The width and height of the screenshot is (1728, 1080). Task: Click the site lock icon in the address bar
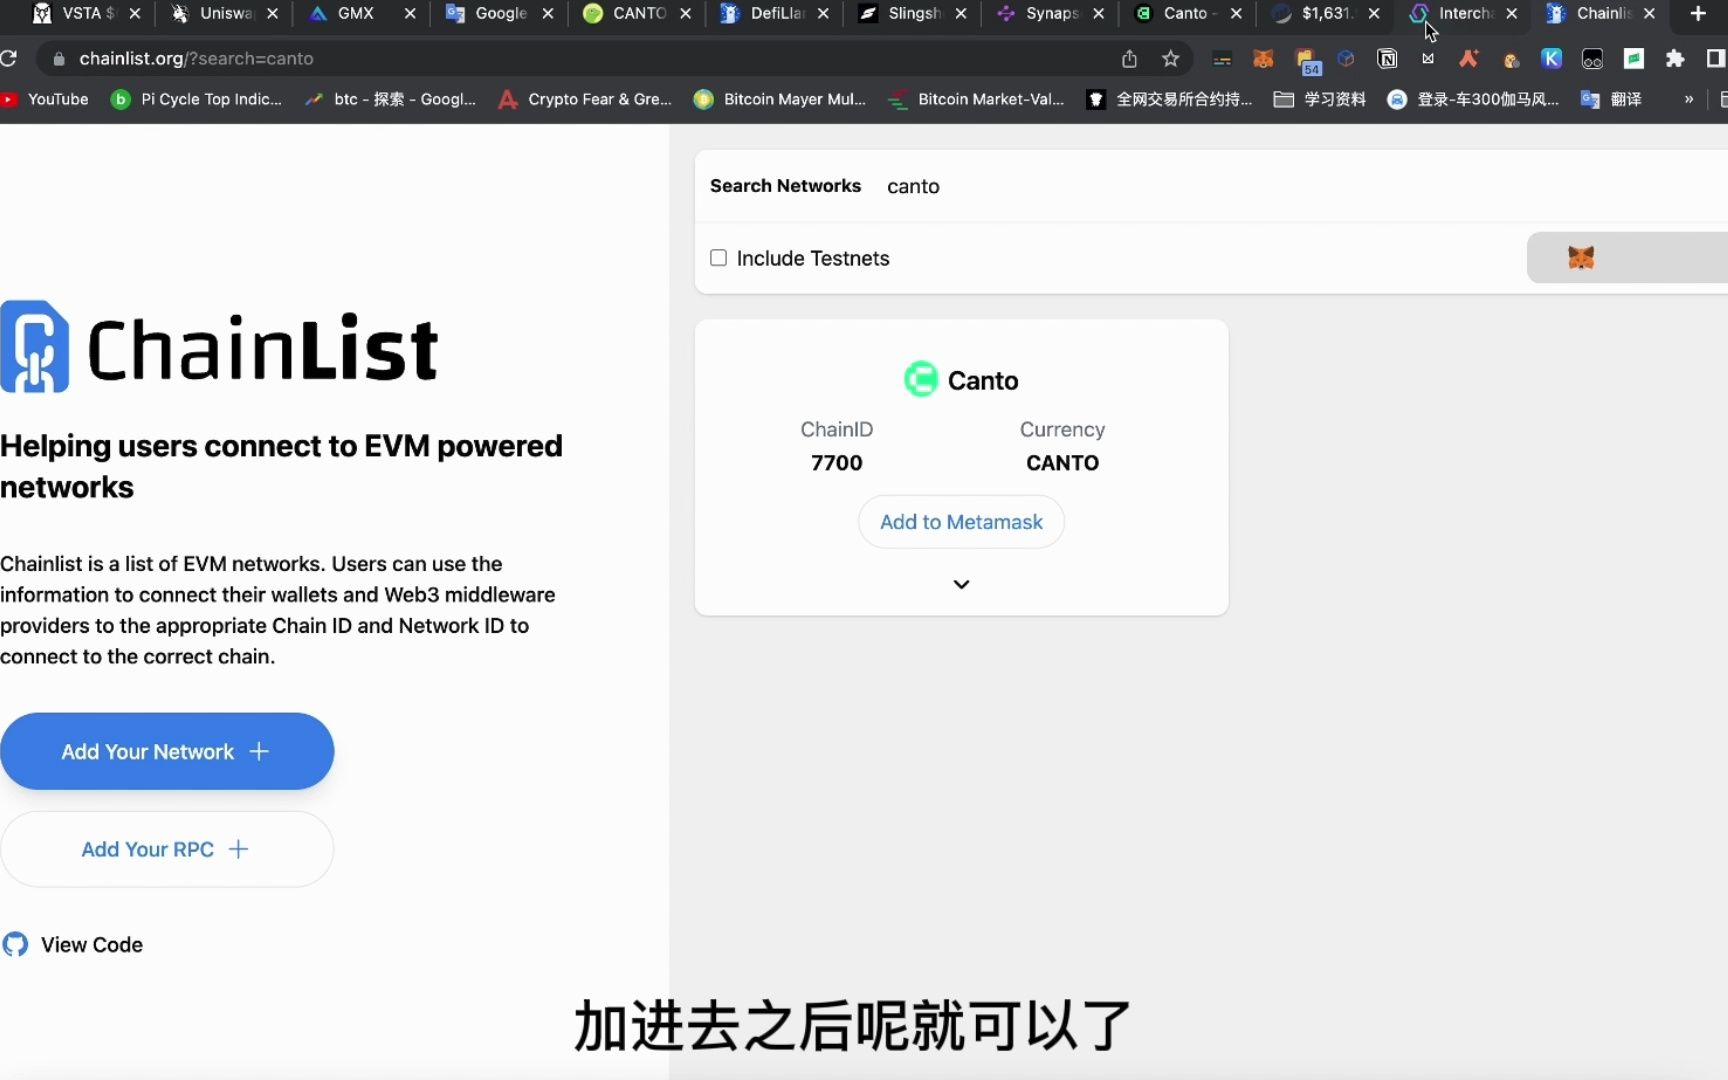(x=59, y=59)
